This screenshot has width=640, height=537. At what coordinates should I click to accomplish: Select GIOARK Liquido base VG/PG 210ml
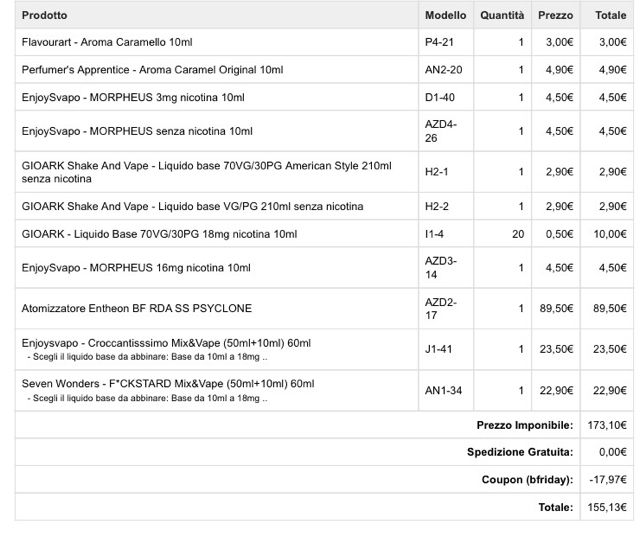(192, 206)
